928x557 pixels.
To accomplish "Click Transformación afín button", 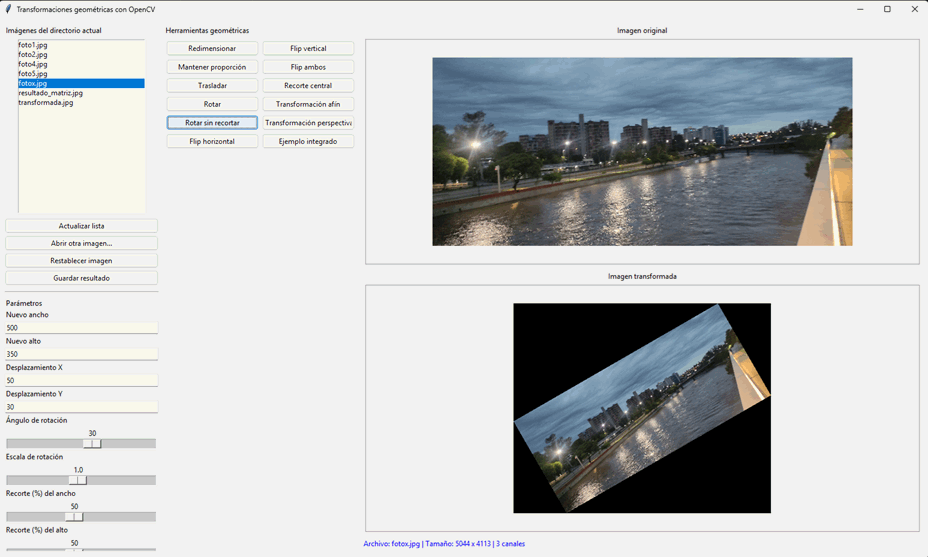I will click(x=308, y=104).
